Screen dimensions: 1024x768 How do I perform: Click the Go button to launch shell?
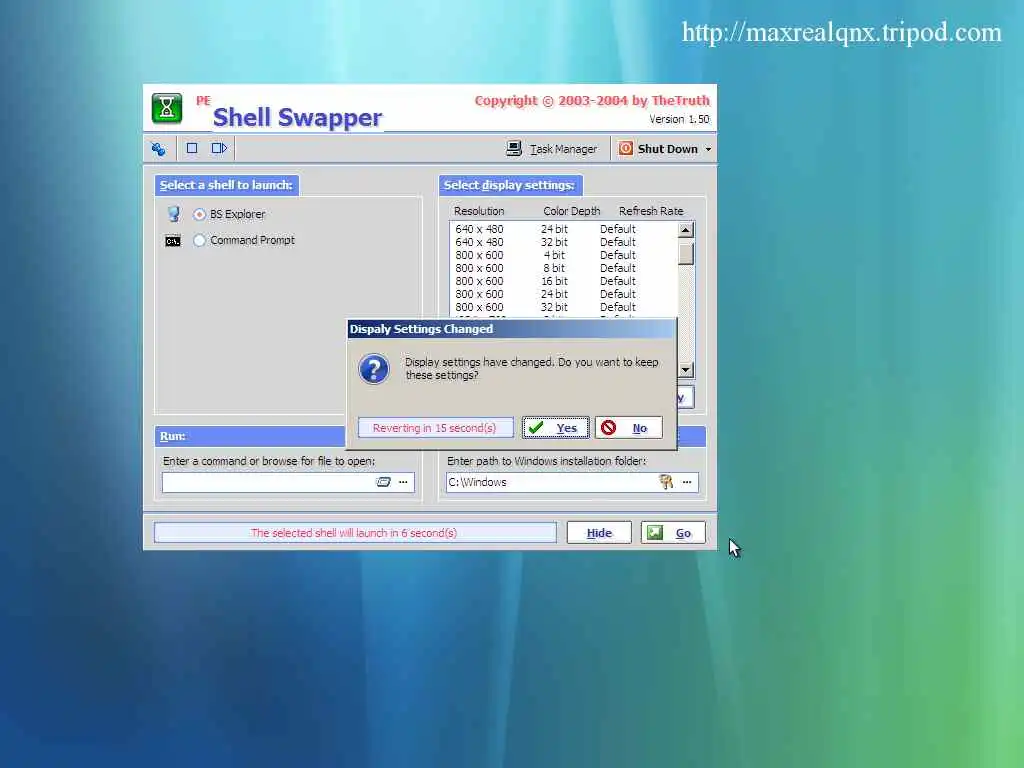tap(673, 533)
